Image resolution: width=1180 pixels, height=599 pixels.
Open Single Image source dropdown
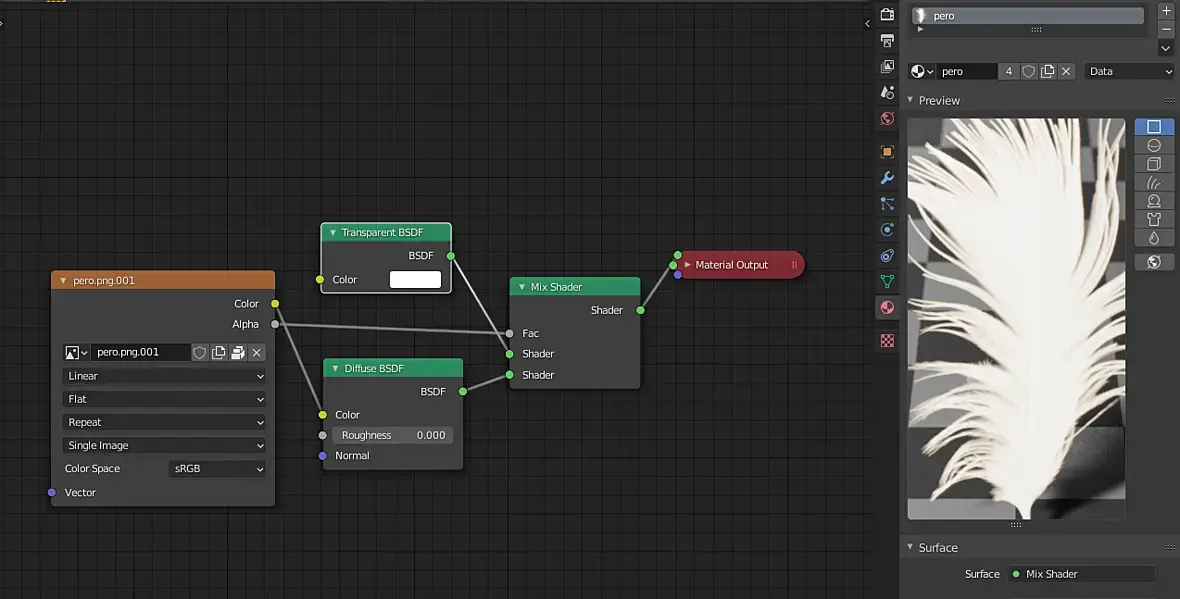165,445
